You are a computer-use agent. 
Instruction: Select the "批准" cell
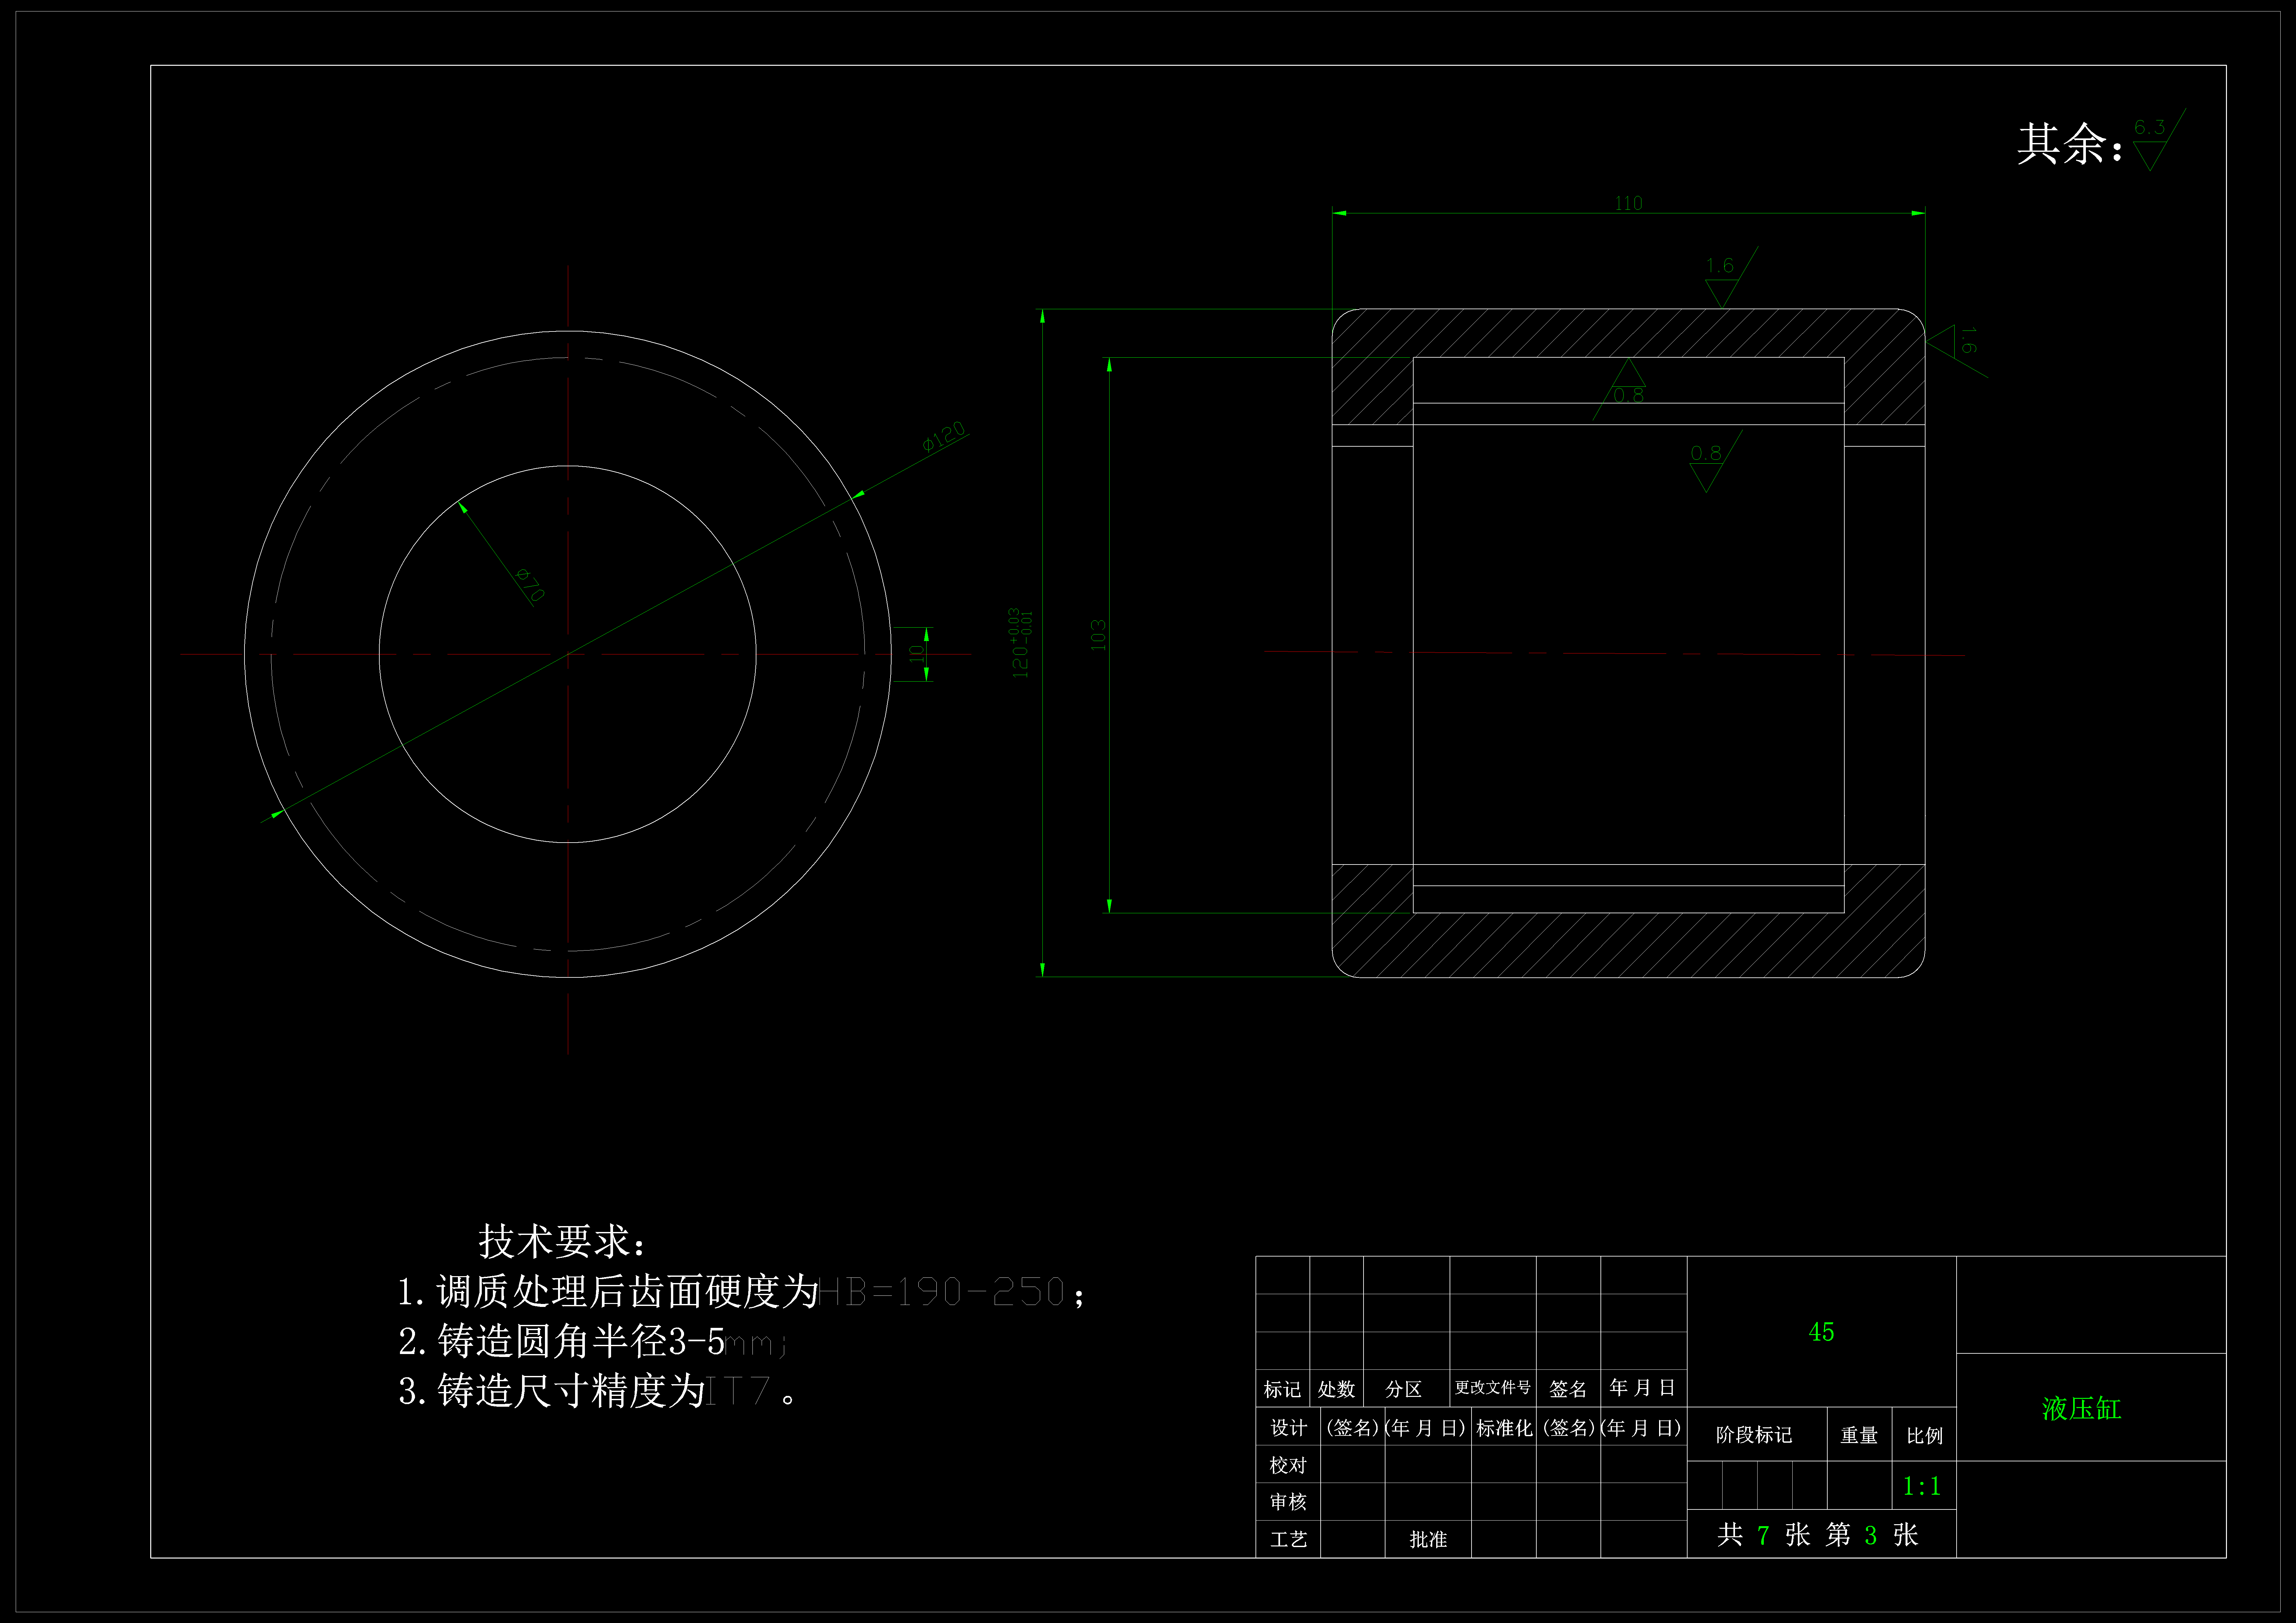(1428, 1539)
